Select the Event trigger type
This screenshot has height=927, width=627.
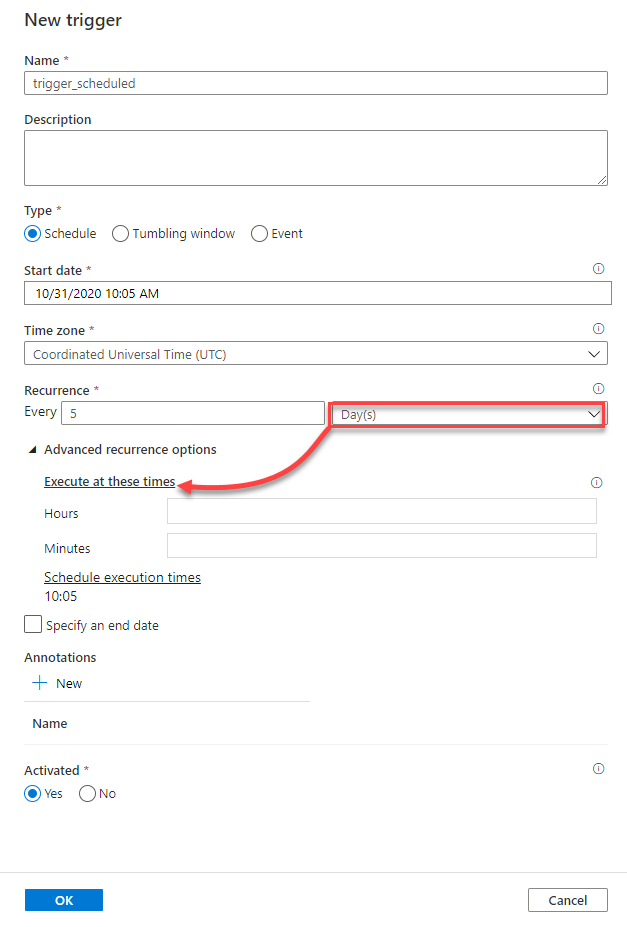(260, 233)
